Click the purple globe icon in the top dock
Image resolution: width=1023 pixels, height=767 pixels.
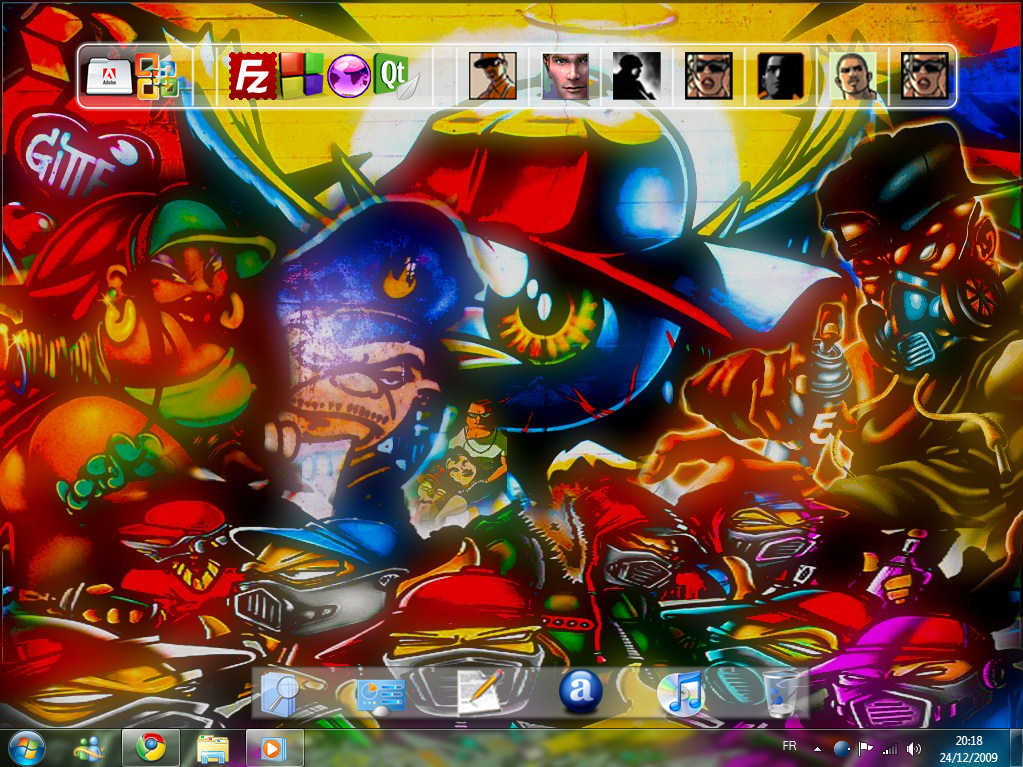349,76
